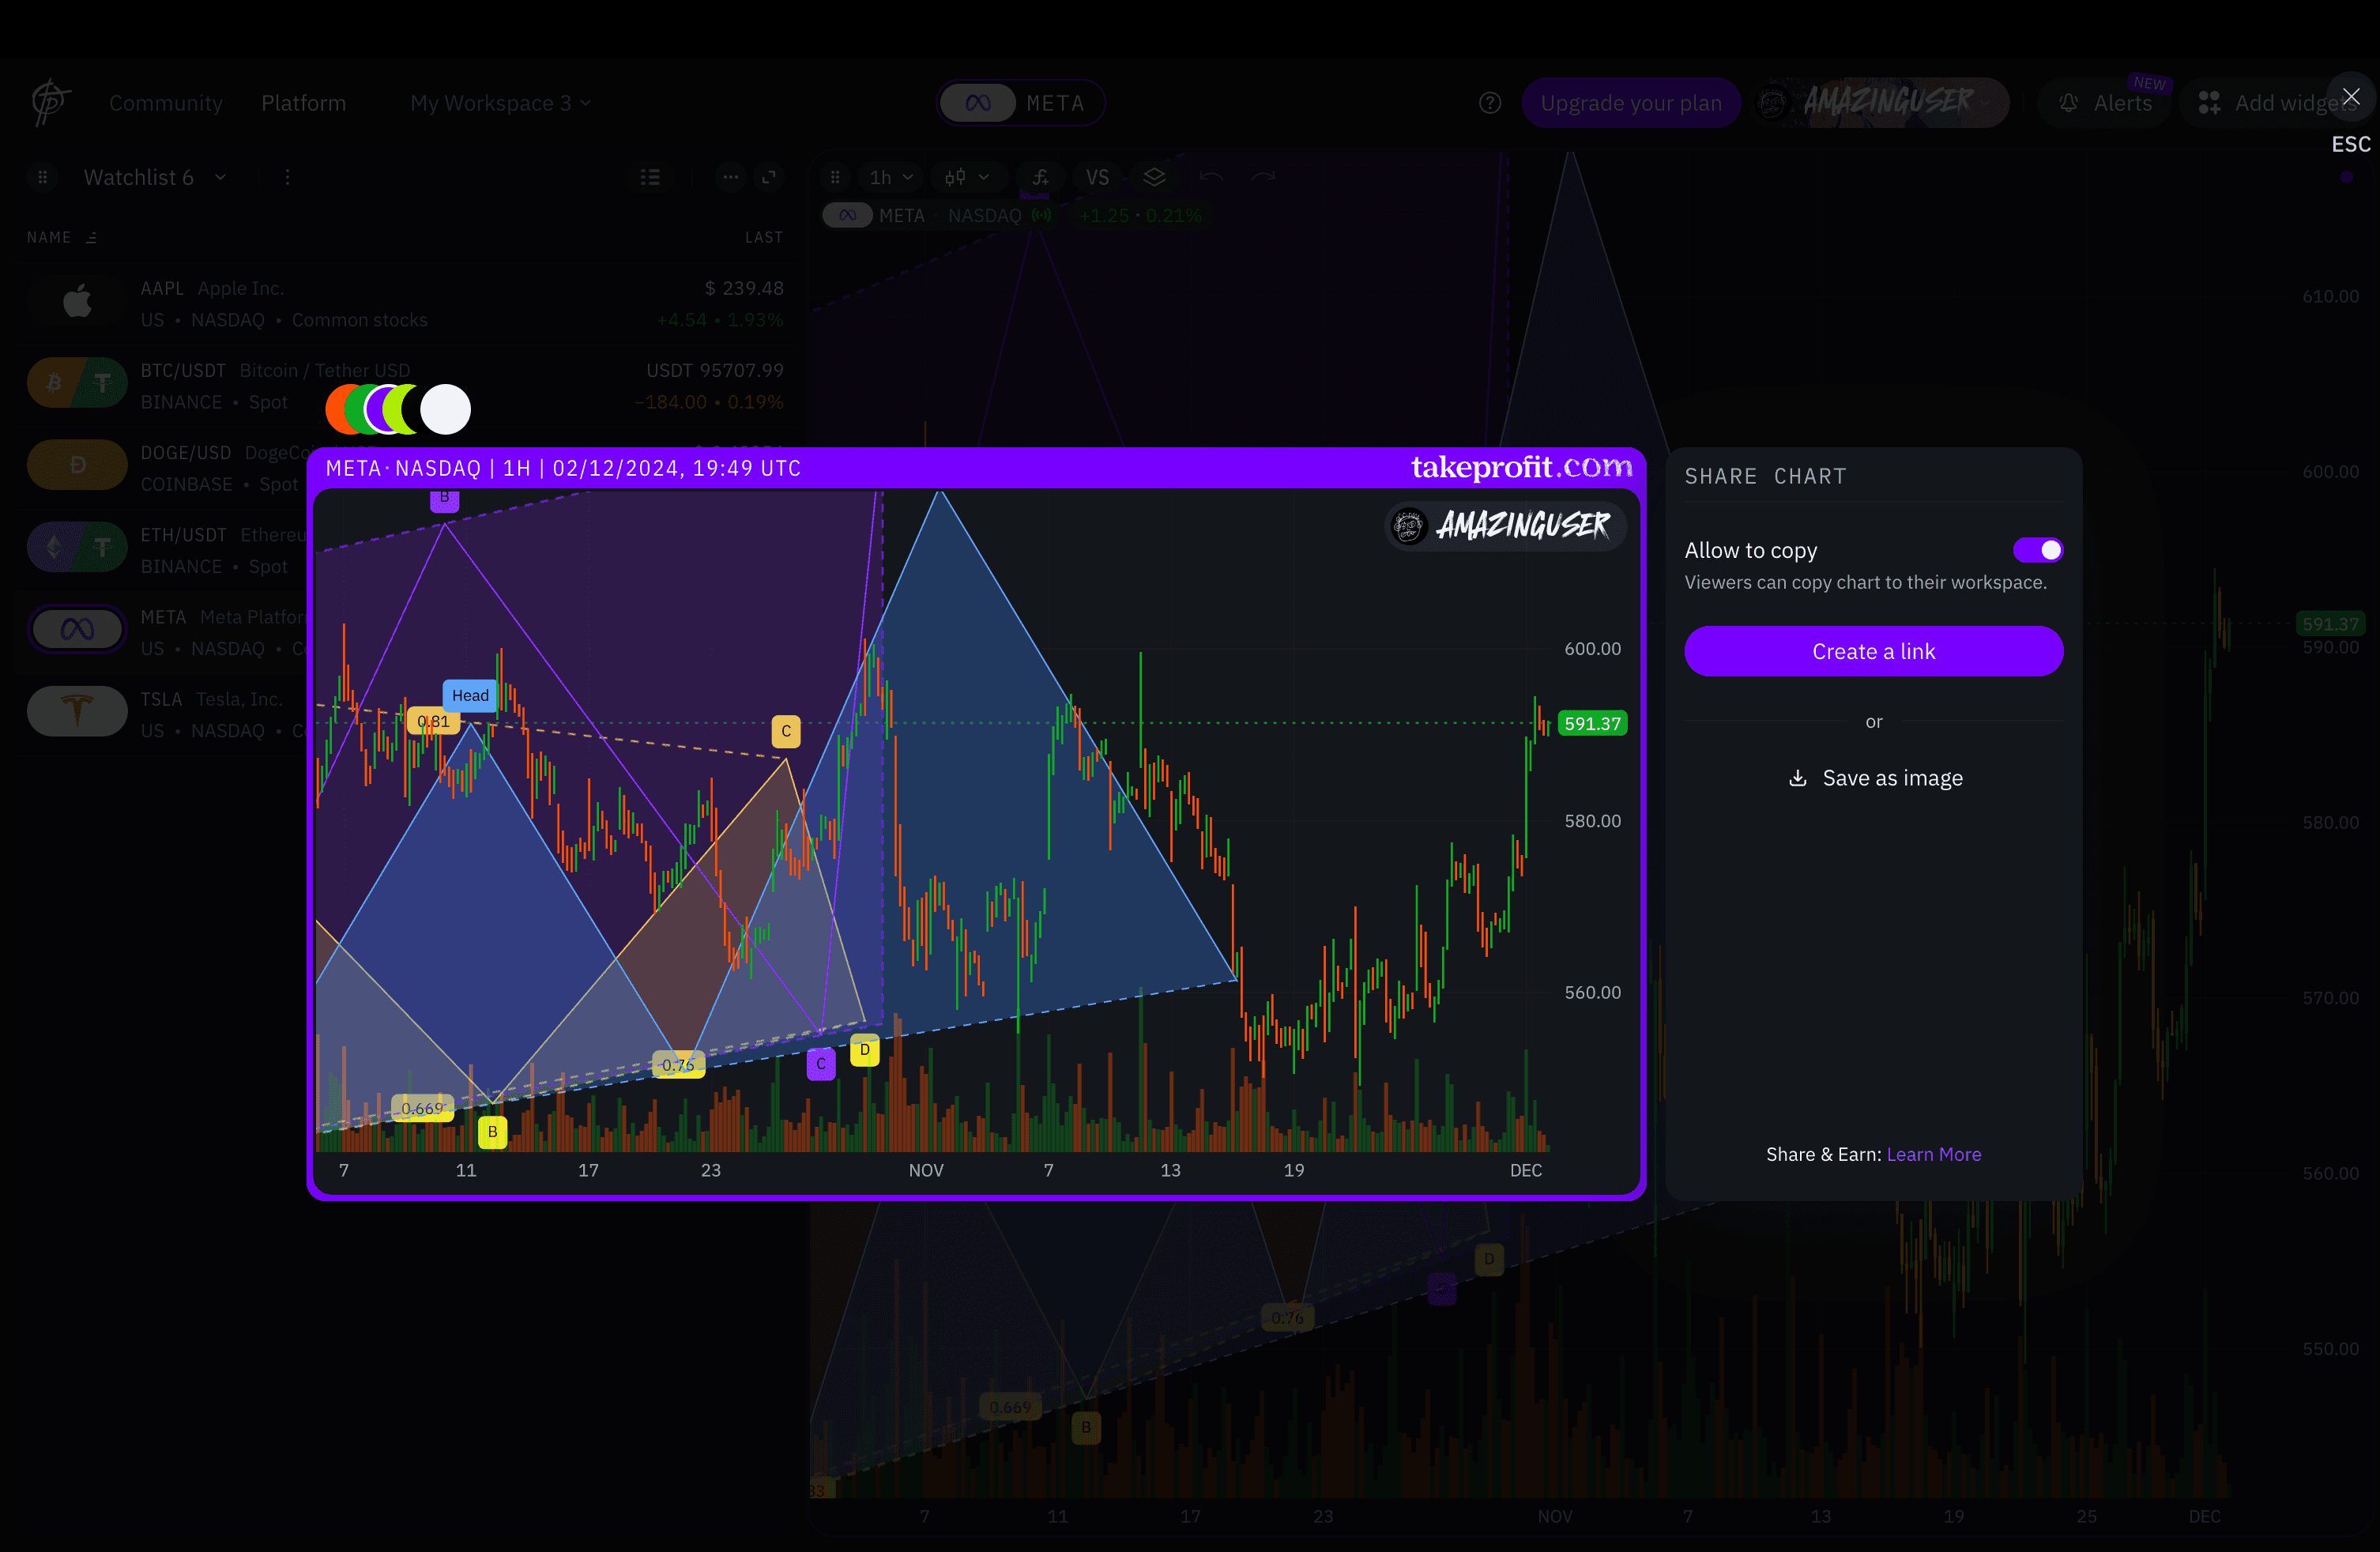Click the TakeProfit logo in background header
The height and width of the screenshot is (1552, 2380).
[50, 103]
